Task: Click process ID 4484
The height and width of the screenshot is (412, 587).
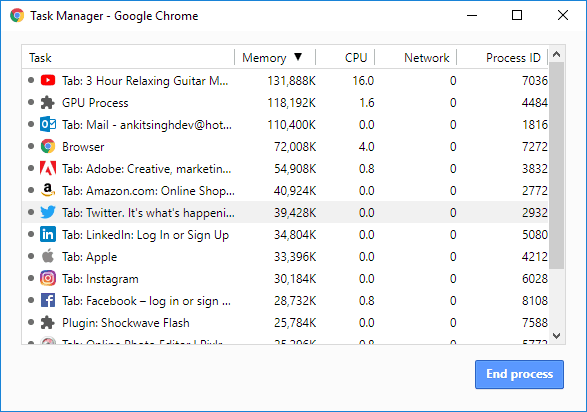Action: [x=535, y=103]
